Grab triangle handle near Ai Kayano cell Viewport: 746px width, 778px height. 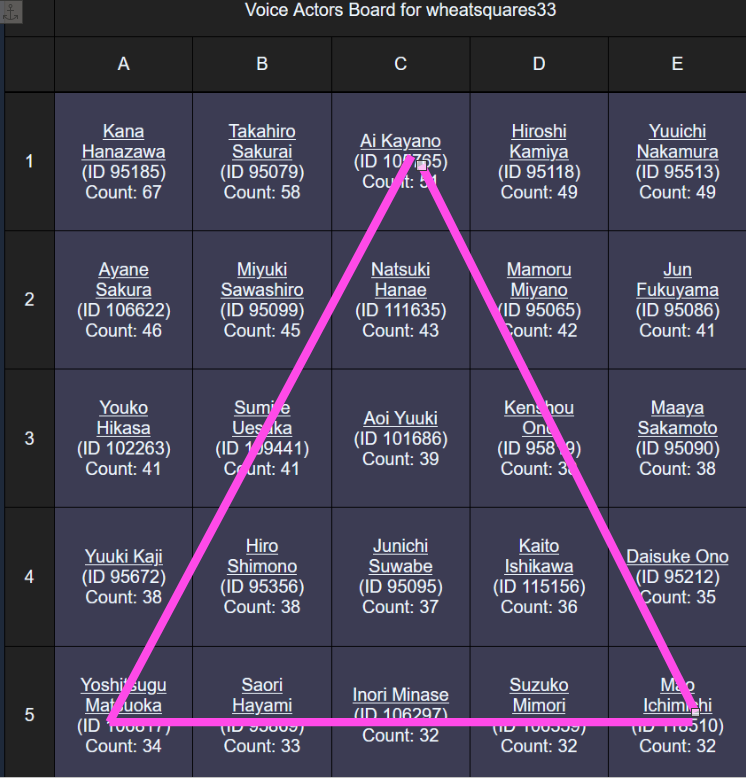pos(422,165)
